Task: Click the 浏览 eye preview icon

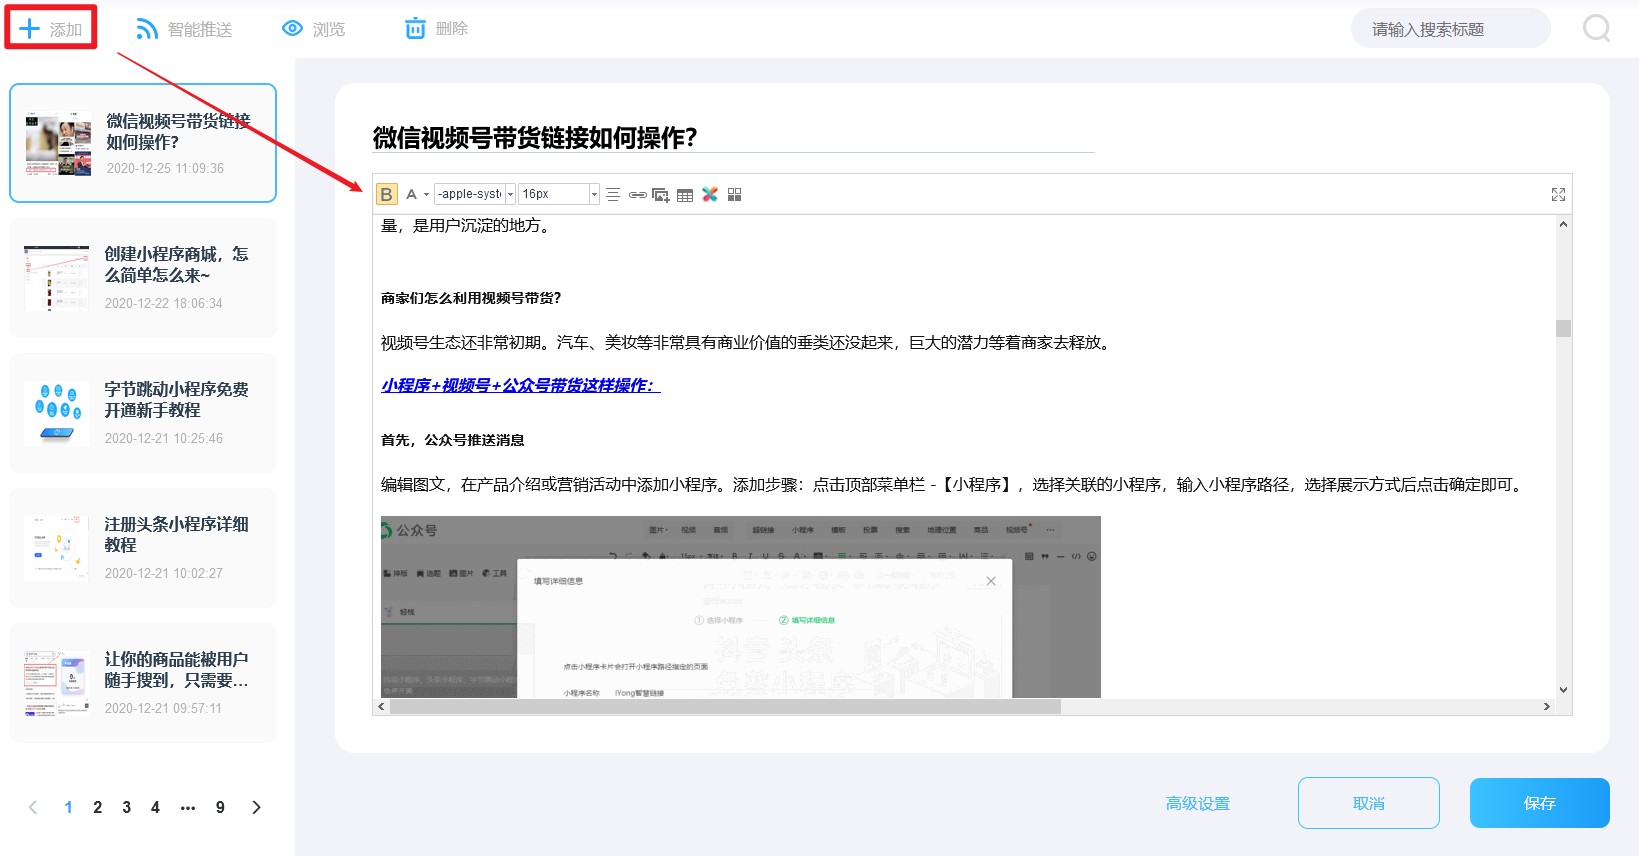Action: (x=292, y=29)
